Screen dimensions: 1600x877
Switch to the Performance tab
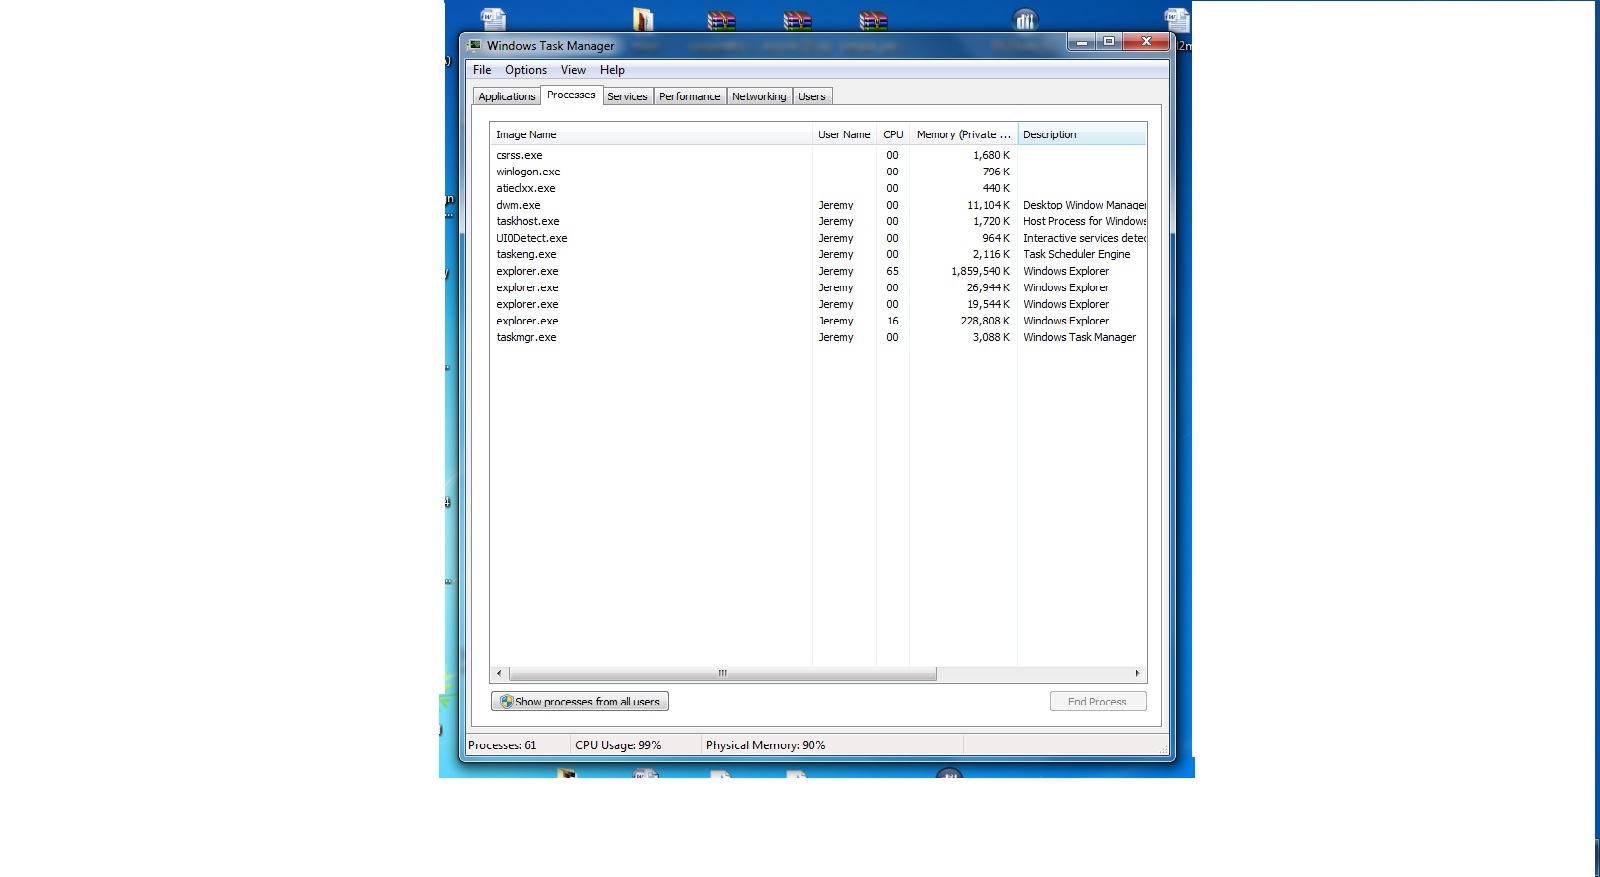click(690, 96)
